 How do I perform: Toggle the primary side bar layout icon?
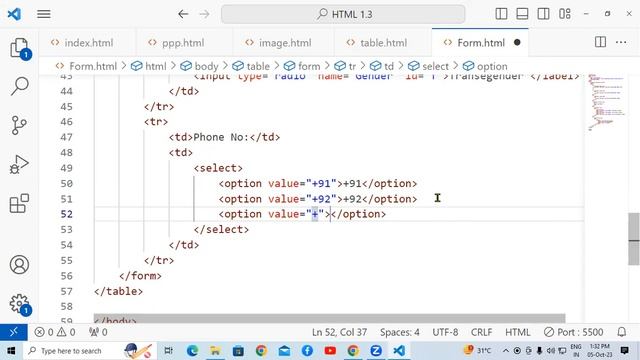(x=501, y=14)
